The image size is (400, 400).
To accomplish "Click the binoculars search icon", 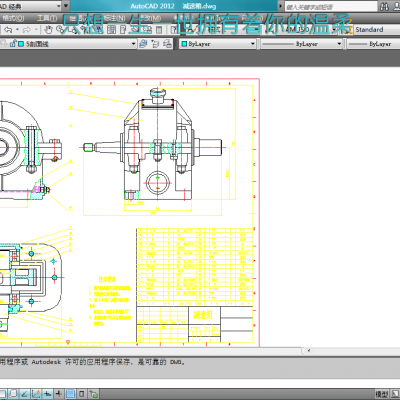I will (384, 6).
